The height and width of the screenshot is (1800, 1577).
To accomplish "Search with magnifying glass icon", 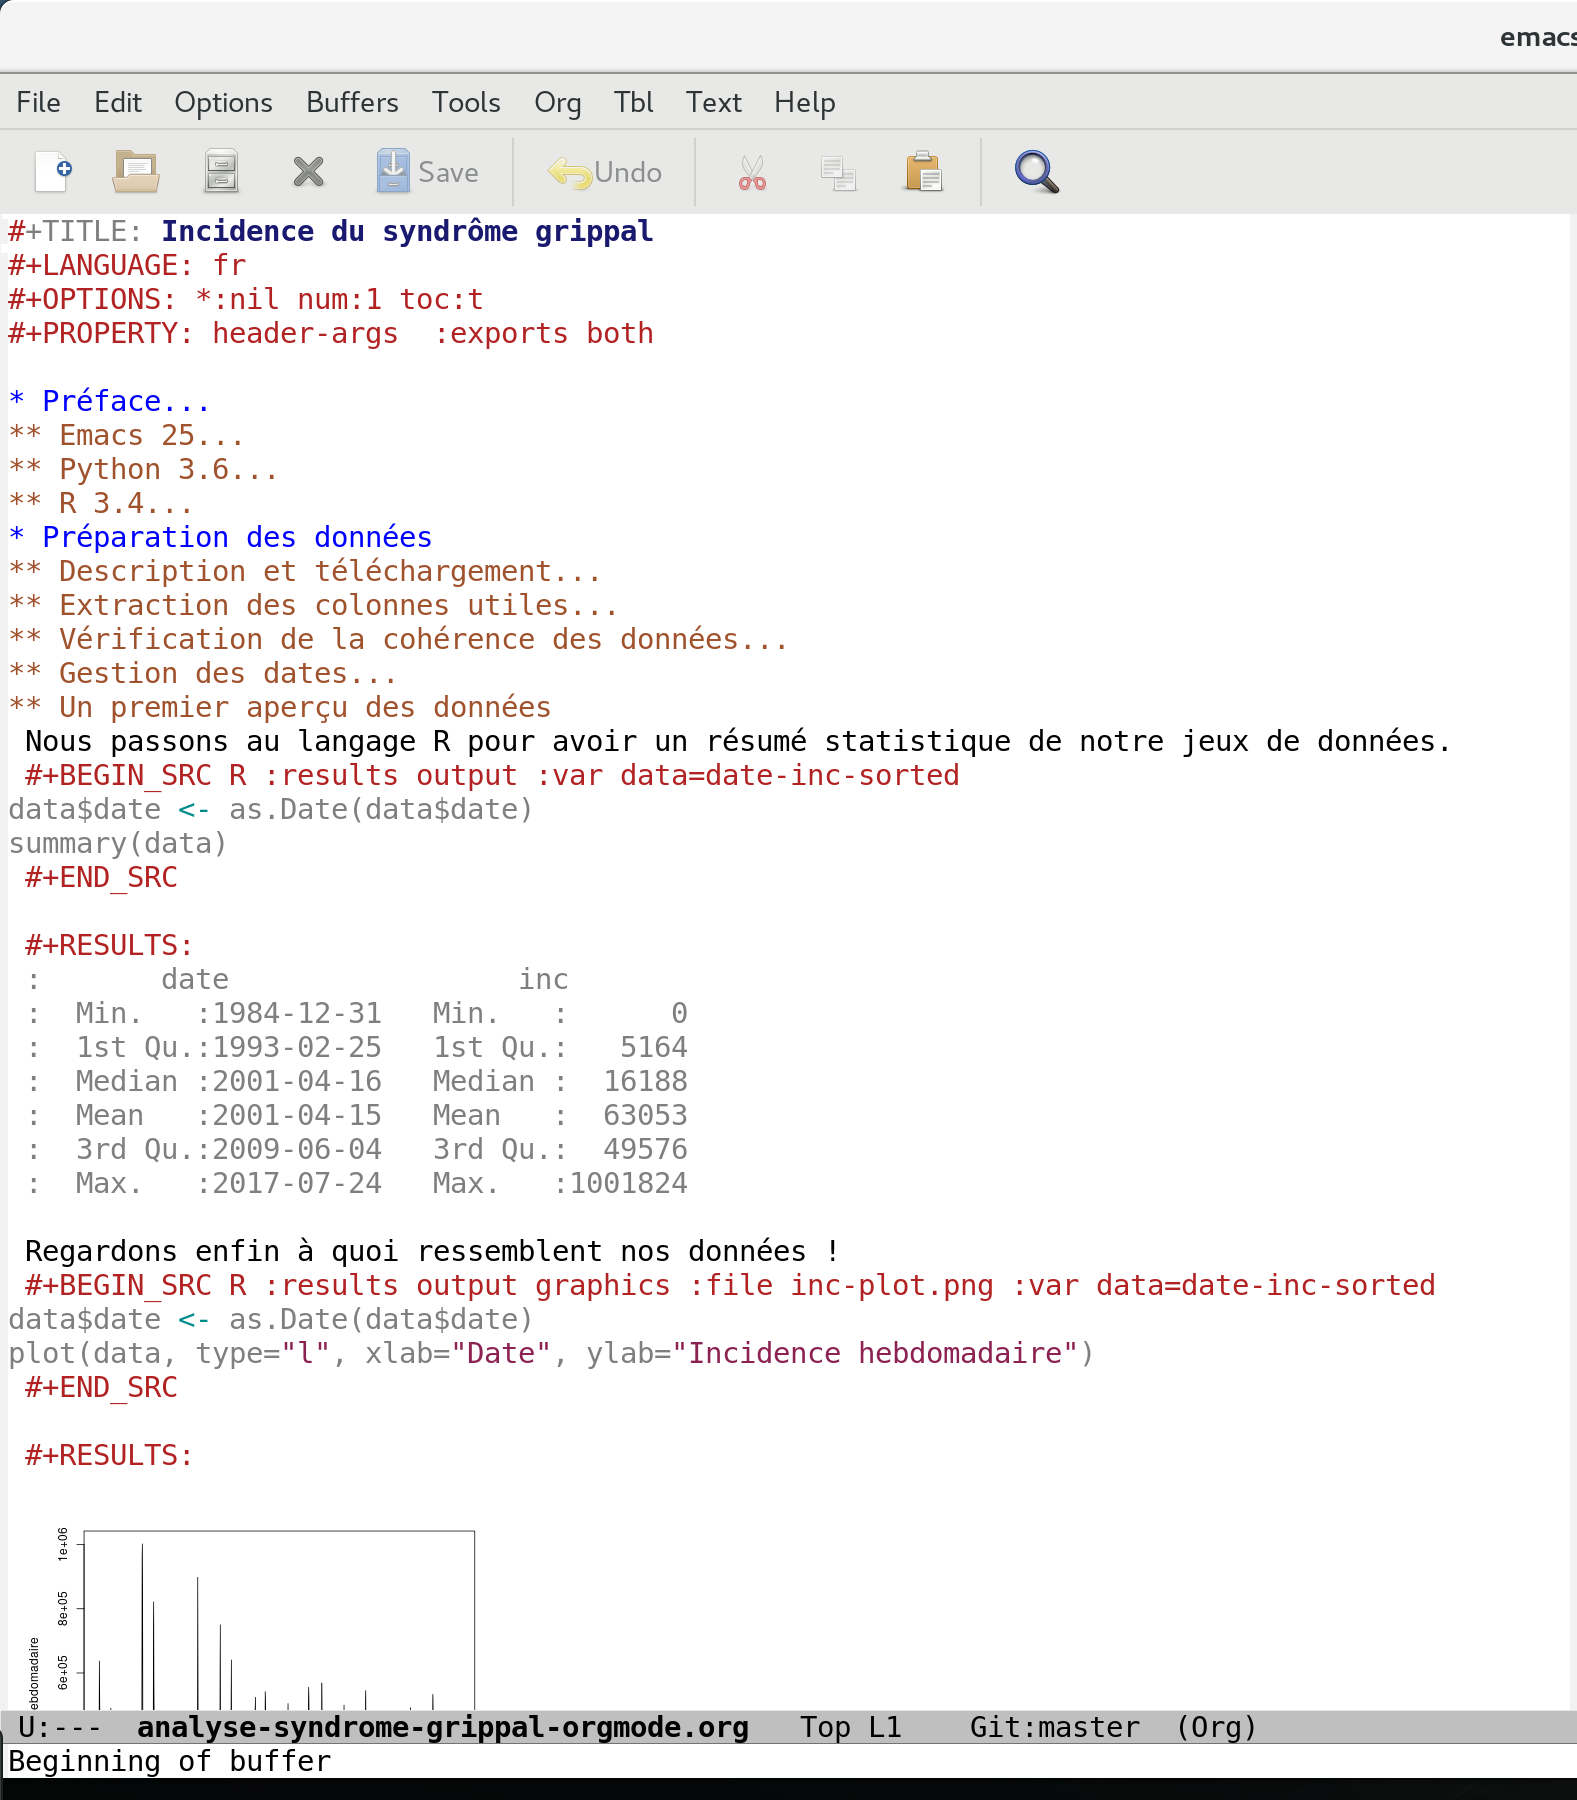I will coord(1036,172).
